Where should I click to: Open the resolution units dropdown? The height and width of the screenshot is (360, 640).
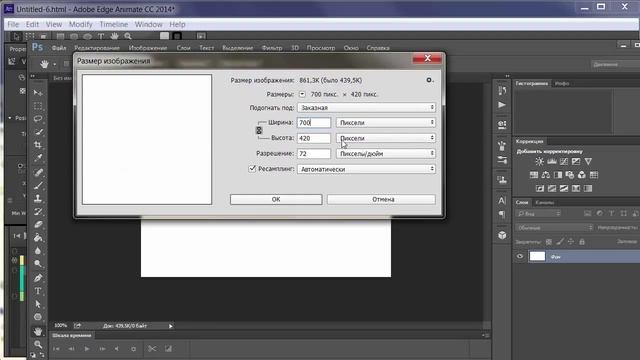pyautogui.click(x=386, y=153)
